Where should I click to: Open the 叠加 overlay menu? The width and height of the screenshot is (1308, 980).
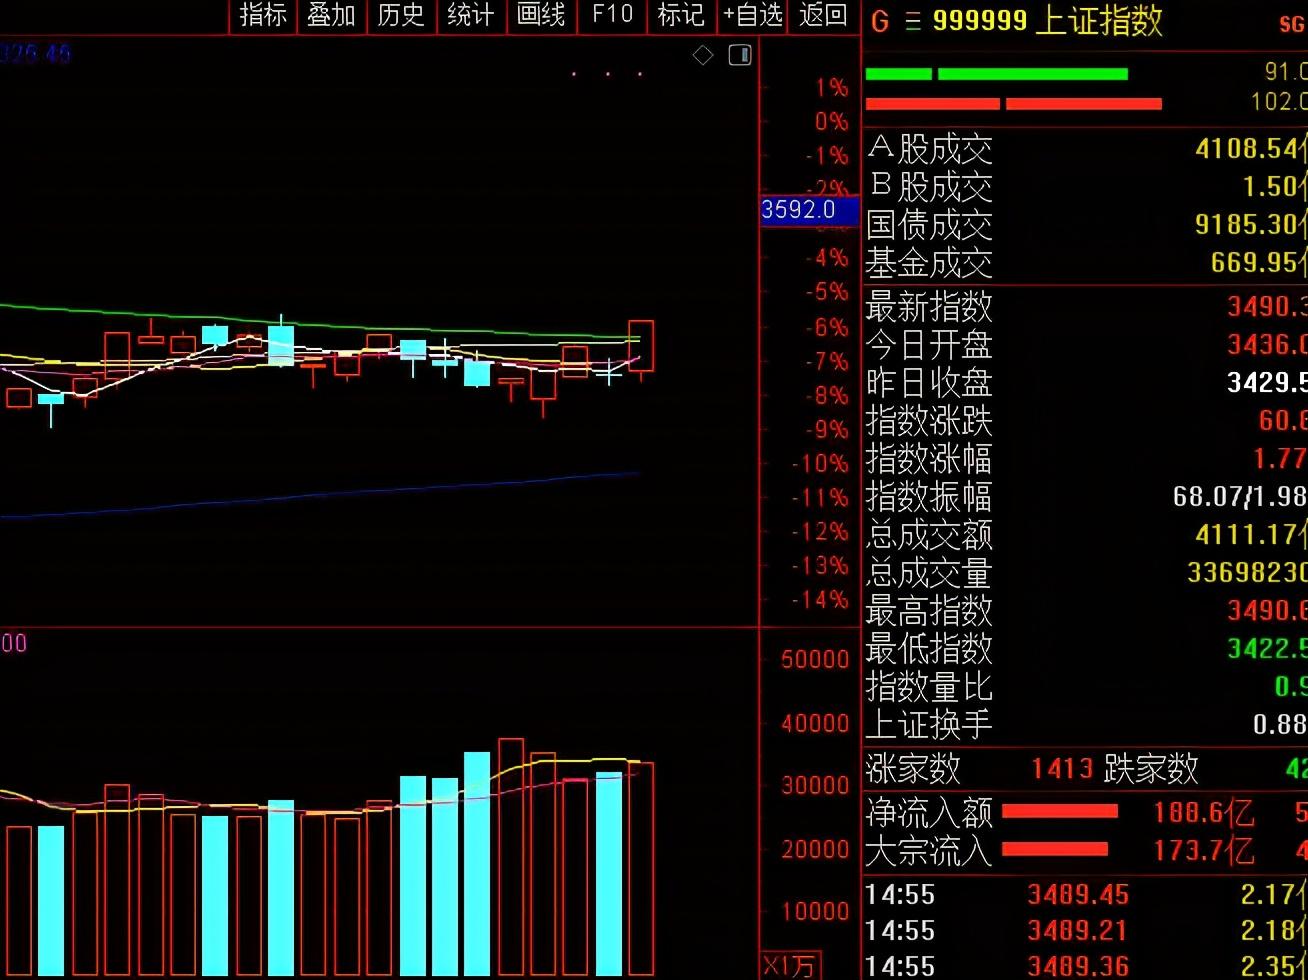pyautogui.click(x=332, y=15)
